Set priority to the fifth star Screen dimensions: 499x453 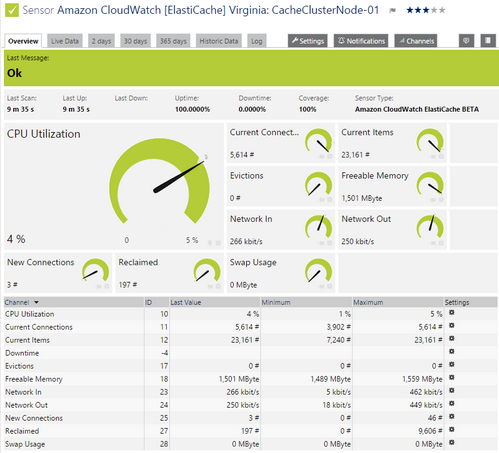[x=442, y=10]
